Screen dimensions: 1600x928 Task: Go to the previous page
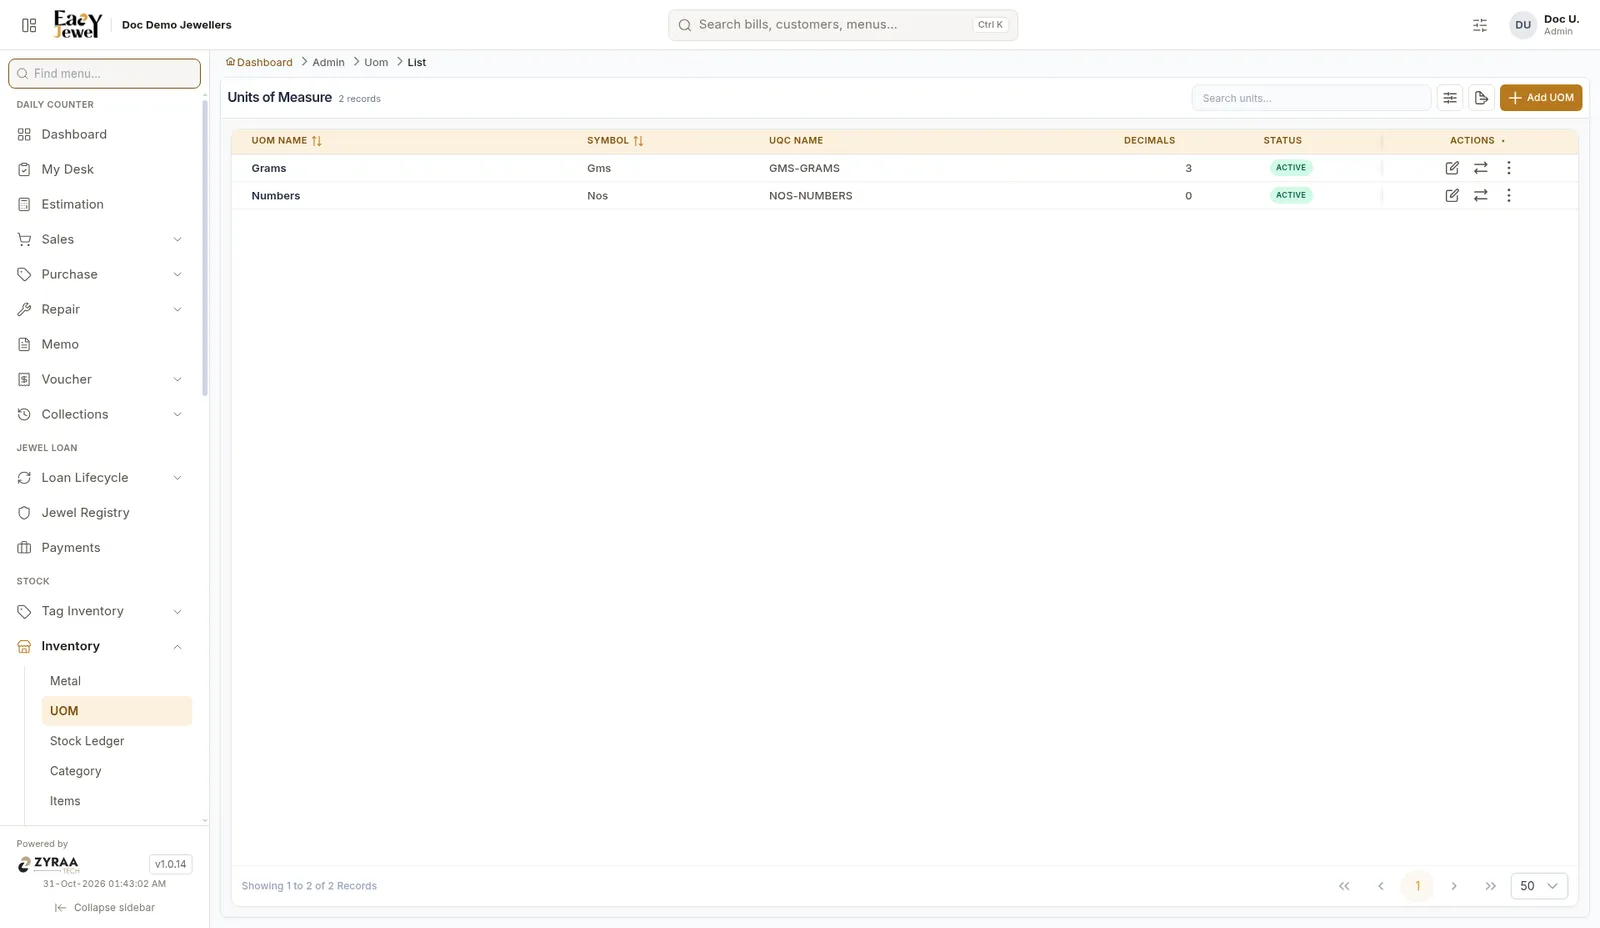pyautogui.click(x=1381, y=886)
